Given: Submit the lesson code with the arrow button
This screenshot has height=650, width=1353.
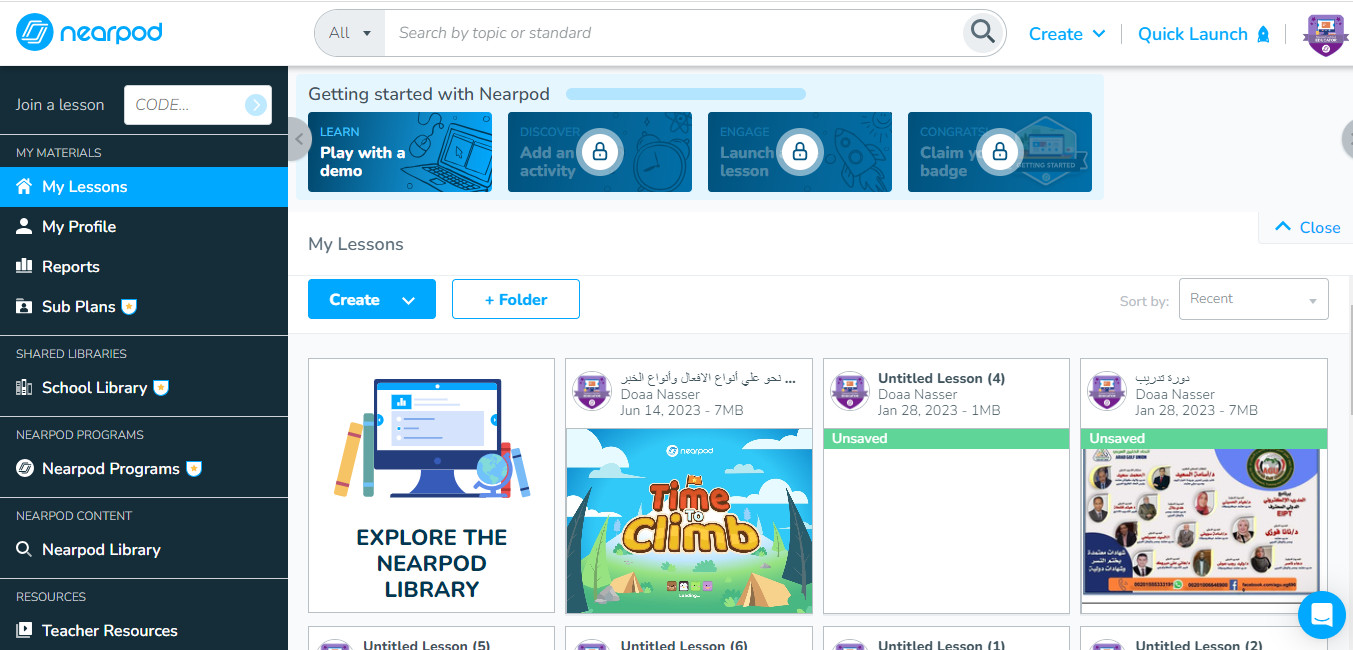Looking at the screenshot, I should tap(256, 104).
